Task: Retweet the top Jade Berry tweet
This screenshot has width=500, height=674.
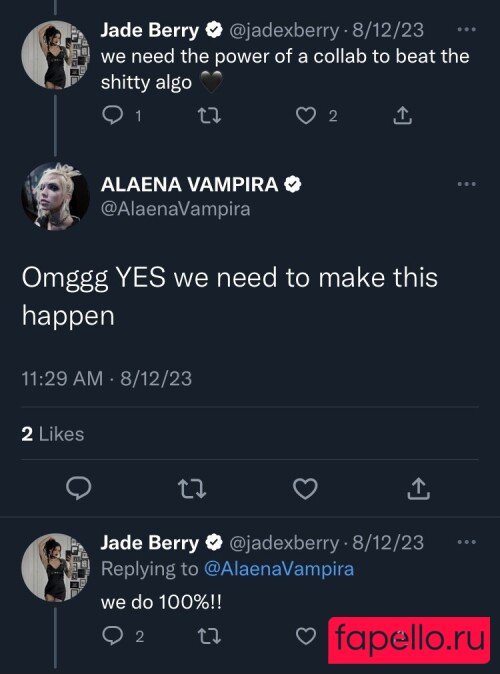Action: [209, 116]
